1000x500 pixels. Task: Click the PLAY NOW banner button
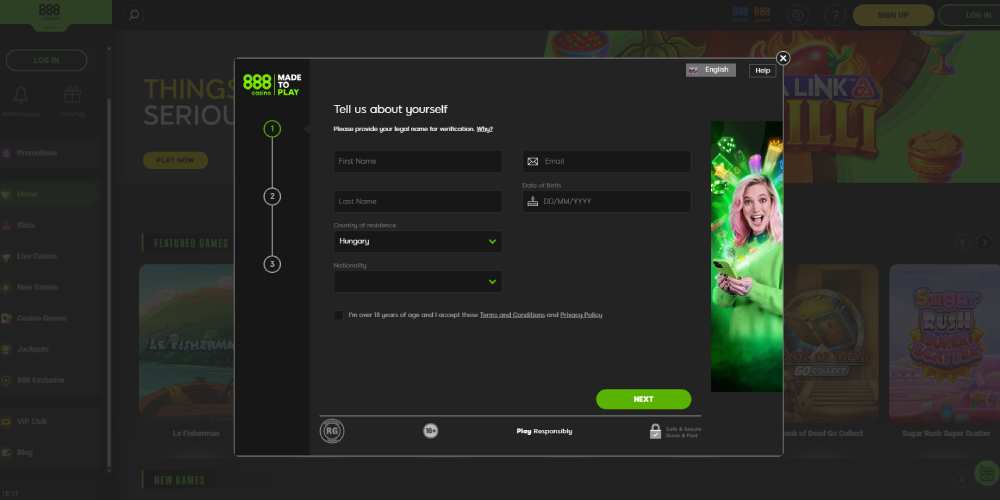[175, 160]
